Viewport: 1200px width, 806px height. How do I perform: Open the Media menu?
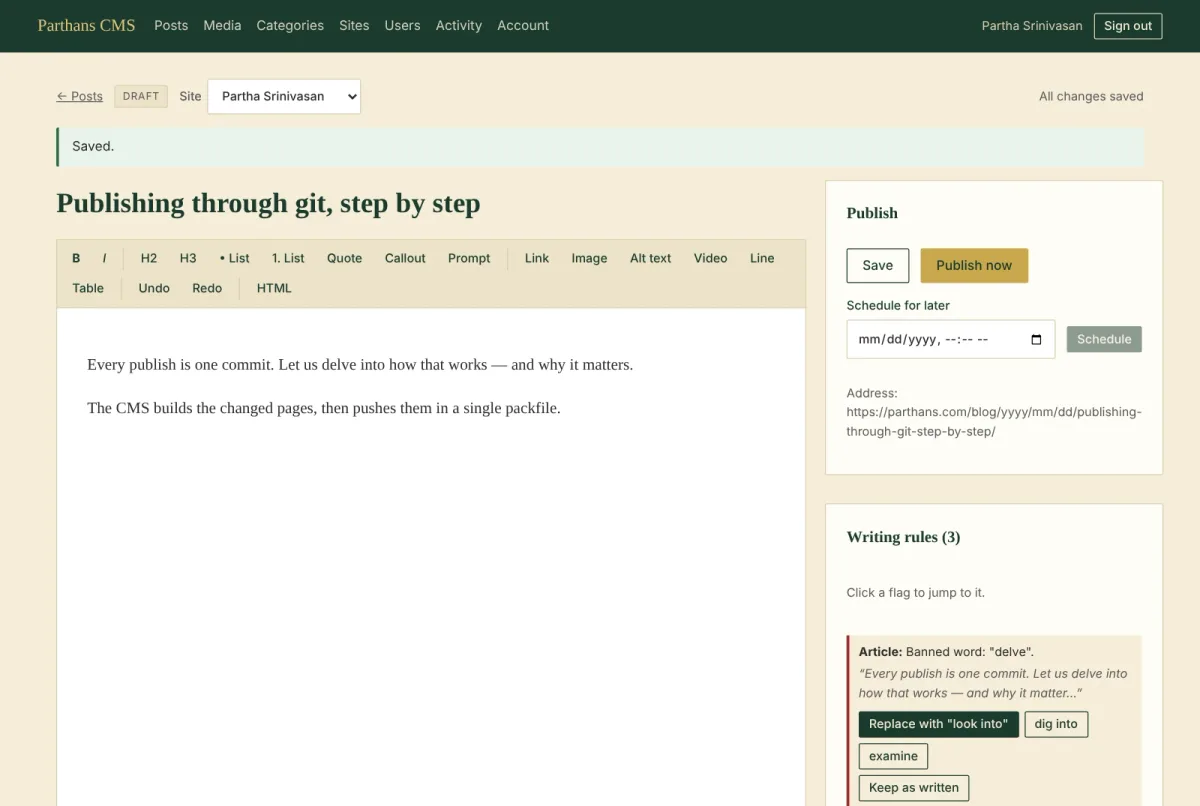[x=222, y=25]
